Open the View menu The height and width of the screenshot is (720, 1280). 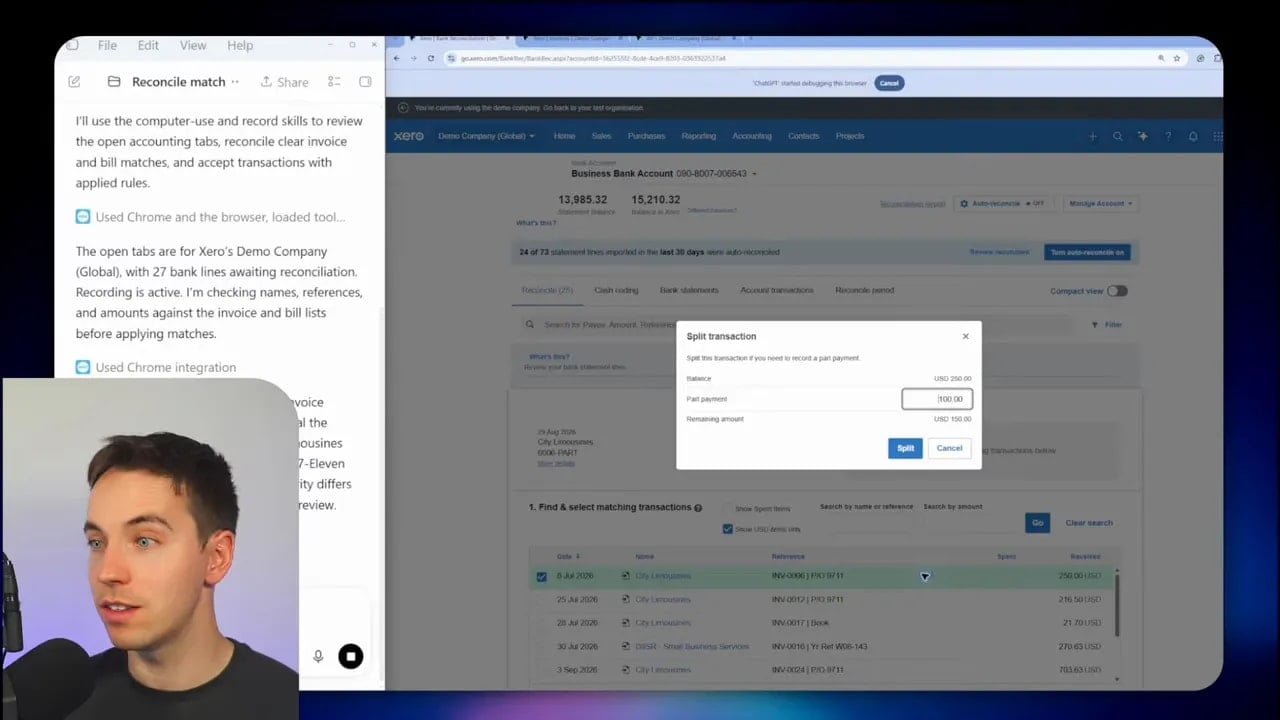[193, 45]
